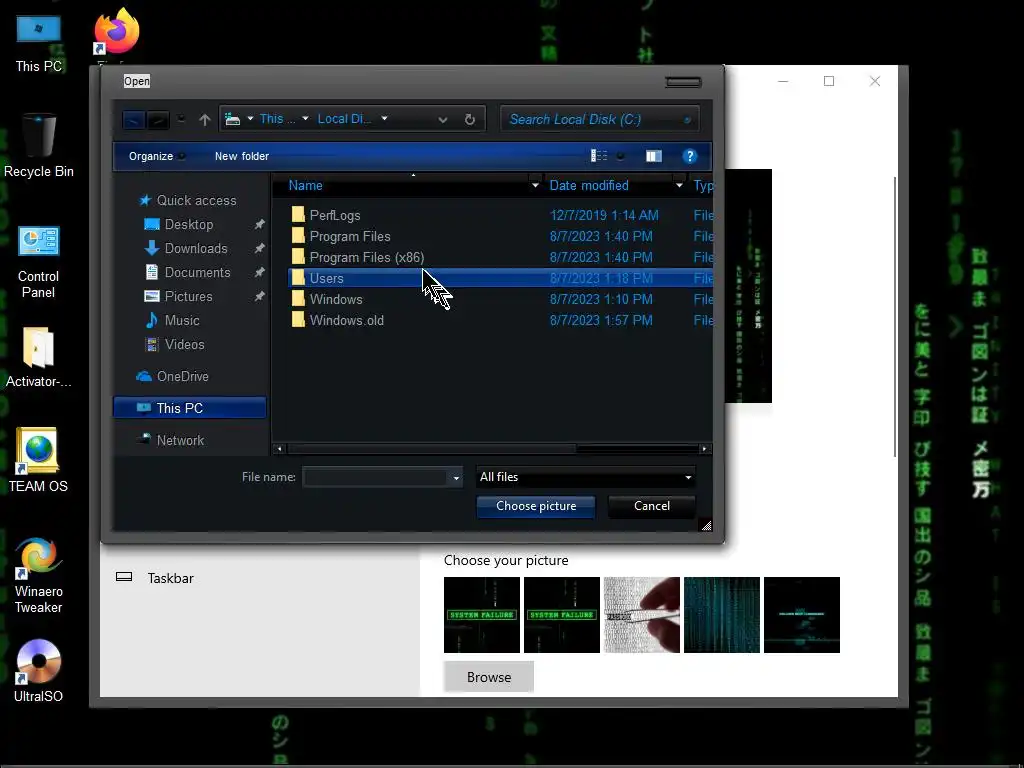Open recent locations dropdown next to Forward
The image size is (1024, 768).
[x=182, y=120]
